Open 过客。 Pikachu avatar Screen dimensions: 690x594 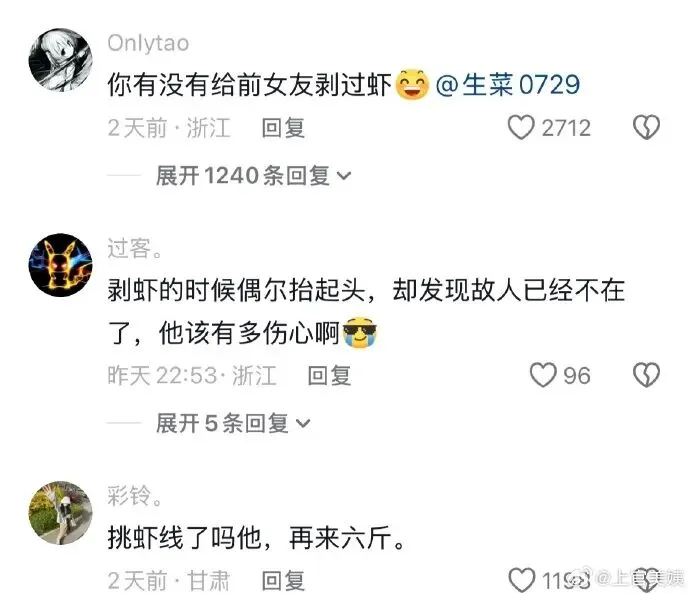(61, 265)
